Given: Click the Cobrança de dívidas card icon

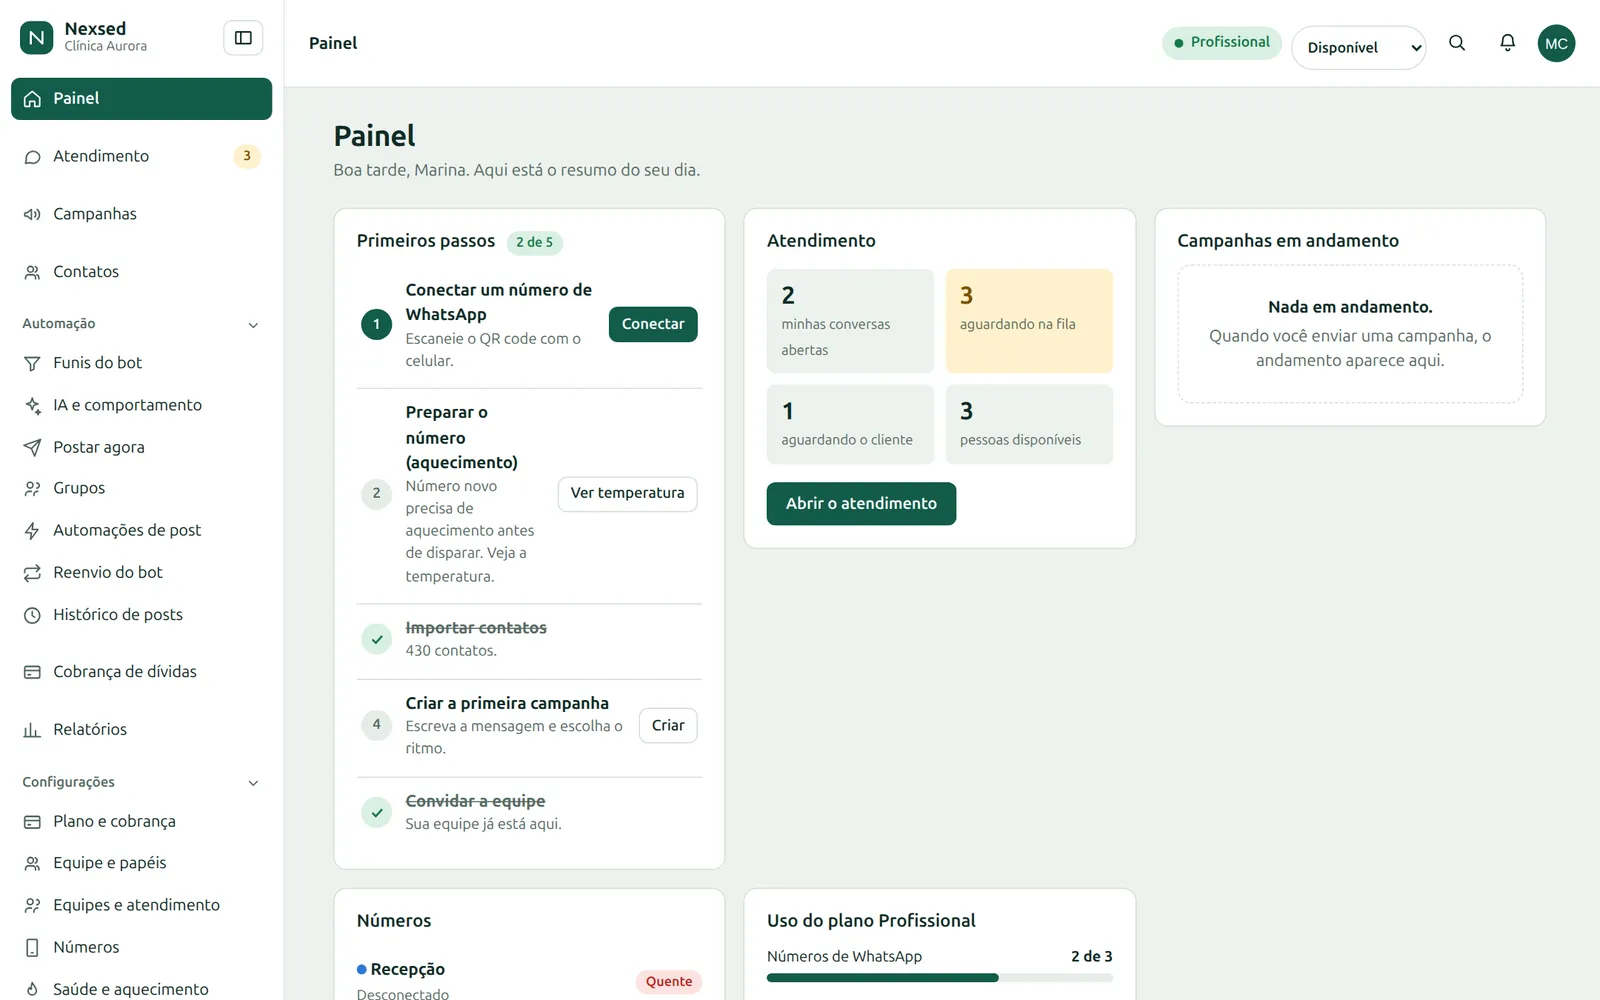Looking at the screenshot, I should [x=32, y=672].
